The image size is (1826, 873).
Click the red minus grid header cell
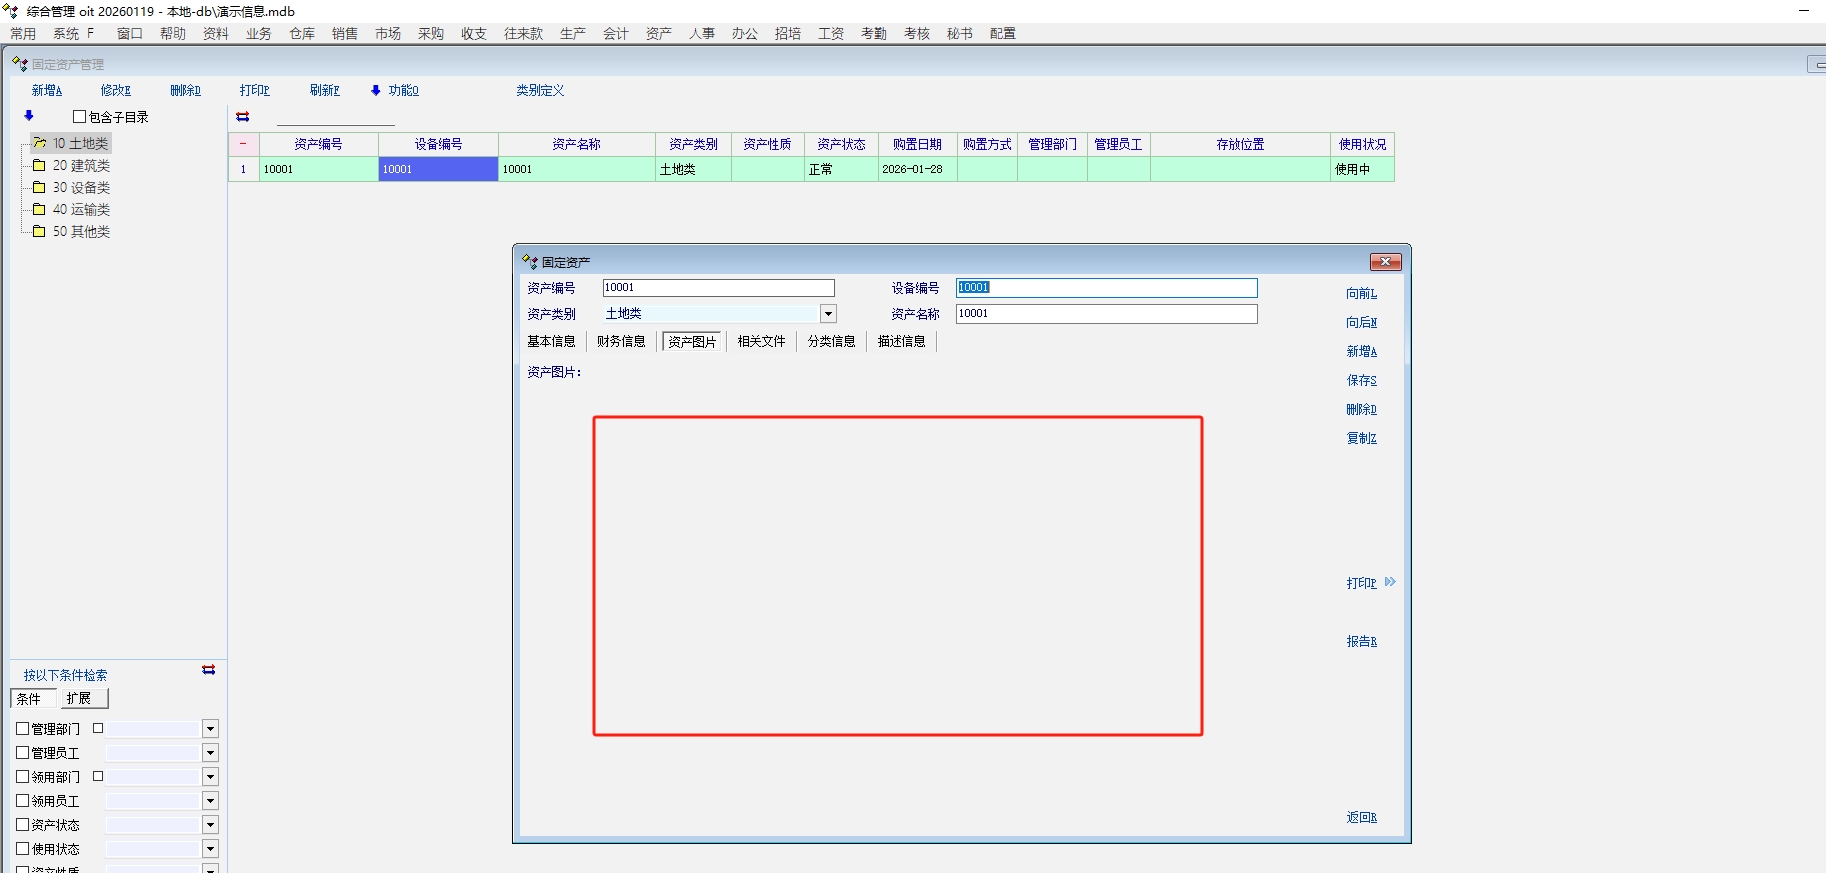pyautogui.click(x=243, y=144)
